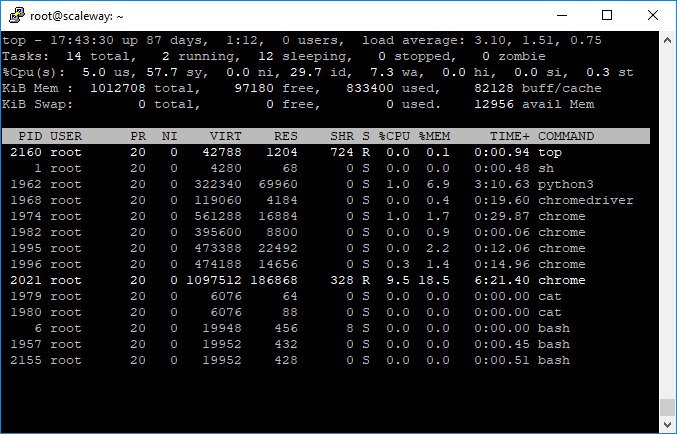Maximize the root@scaleway terminal window
The image size is (677, 434).
[x=607, y=16]
